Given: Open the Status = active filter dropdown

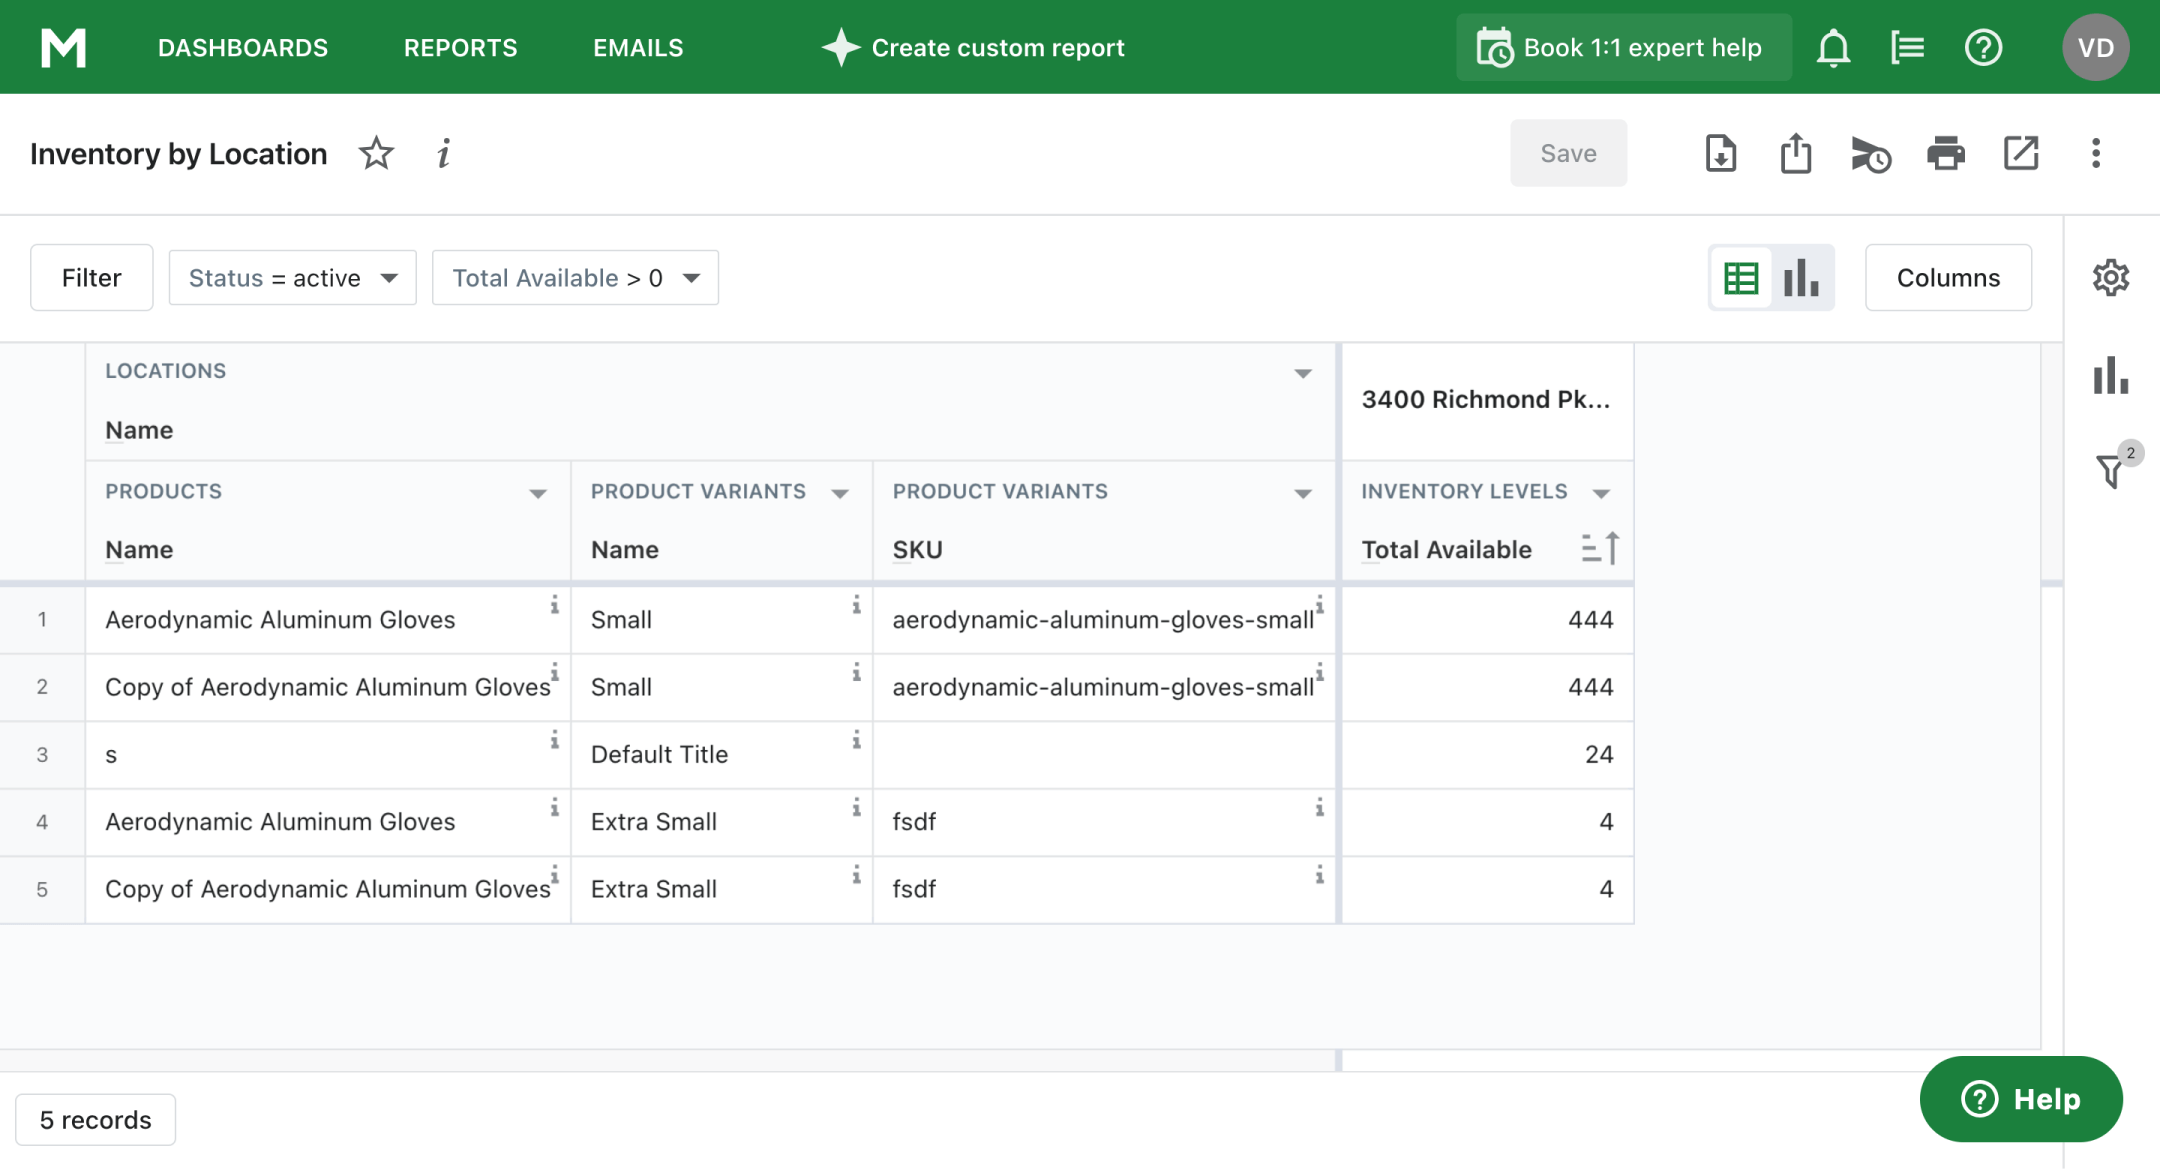Looking at the screenshot, I should click(292, 278).
